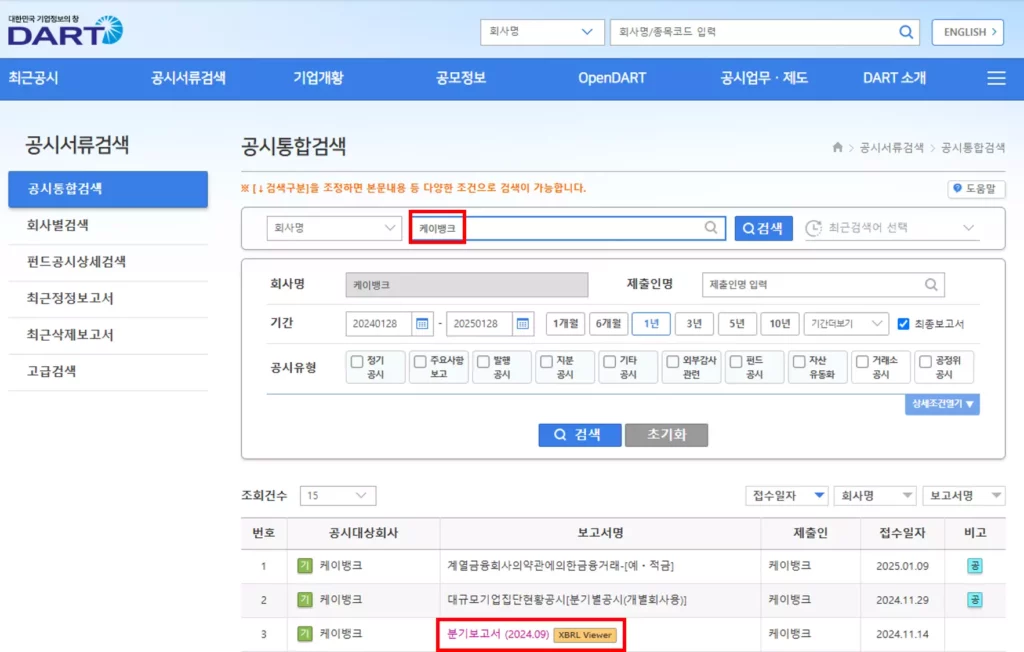Screen dimensions: 1024x652
Task: Check the 기타공시 checkbox
Action: [609, 361]
